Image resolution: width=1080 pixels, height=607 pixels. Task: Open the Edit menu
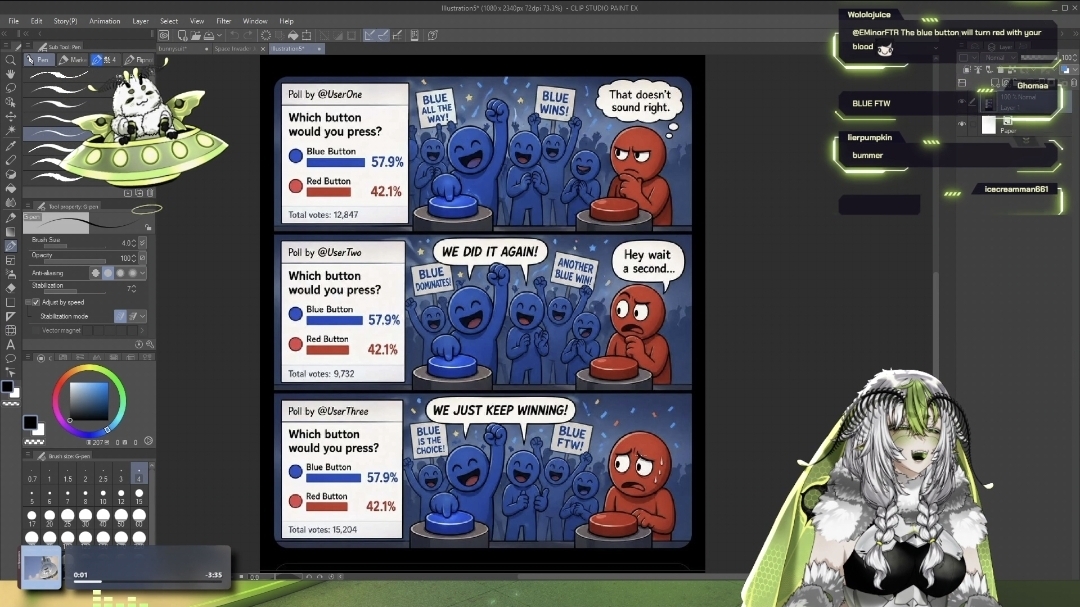pos(36,21)
